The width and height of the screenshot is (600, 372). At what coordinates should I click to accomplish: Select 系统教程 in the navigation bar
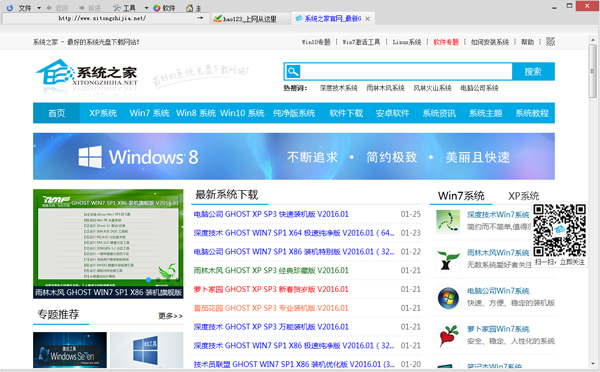click(532, 113)
